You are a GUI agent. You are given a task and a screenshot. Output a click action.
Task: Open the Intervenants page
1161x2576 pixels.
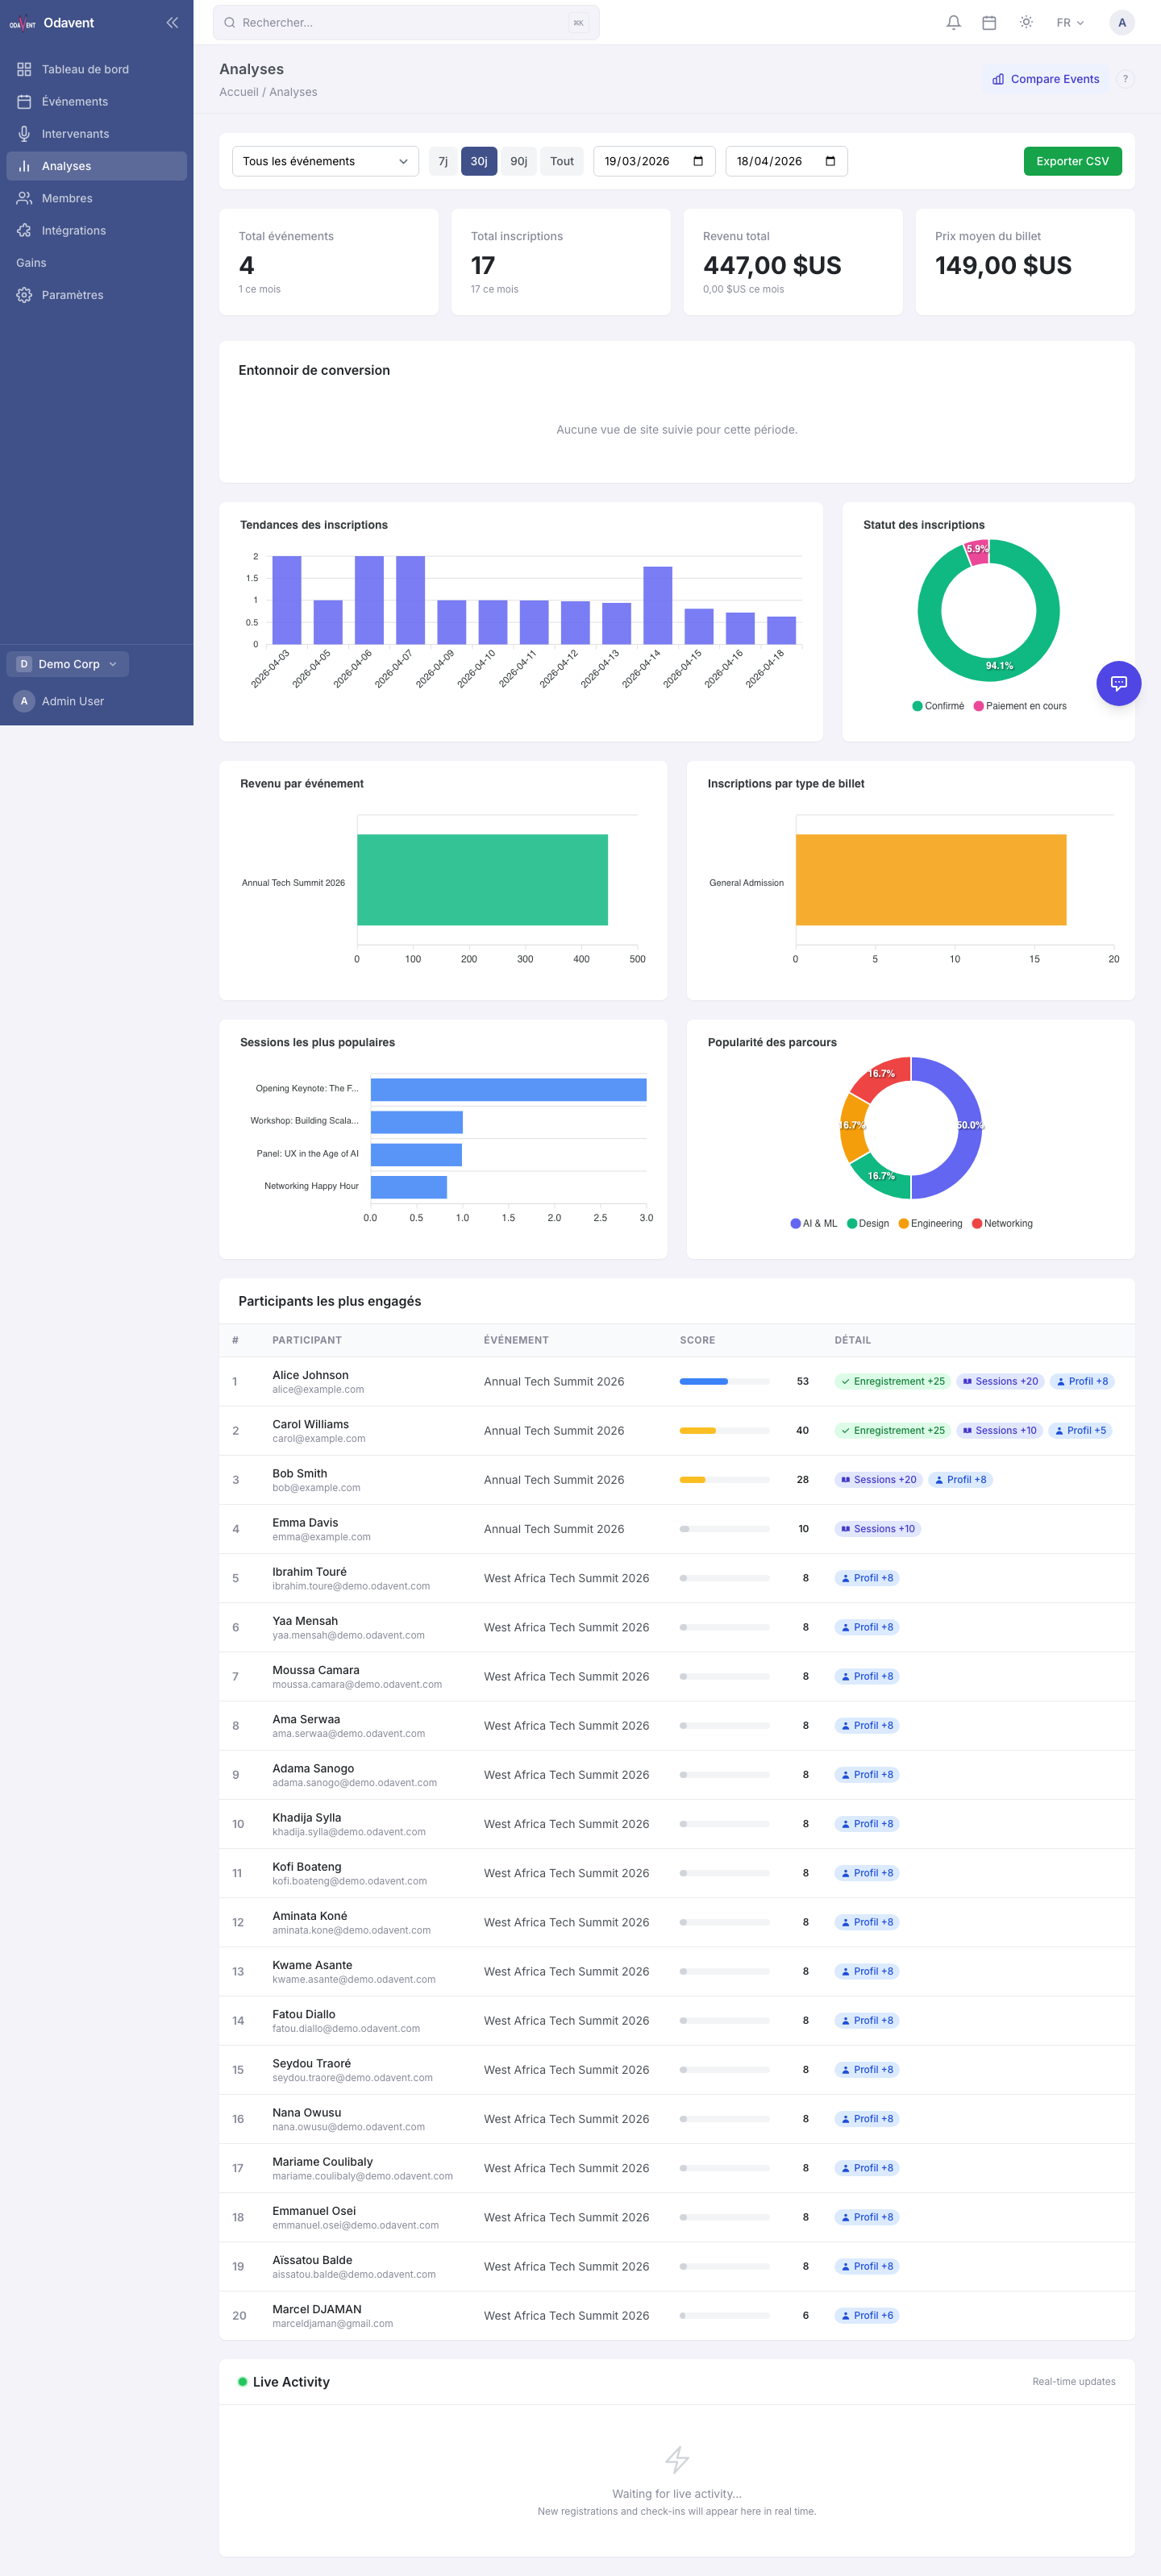coord(96,134)
